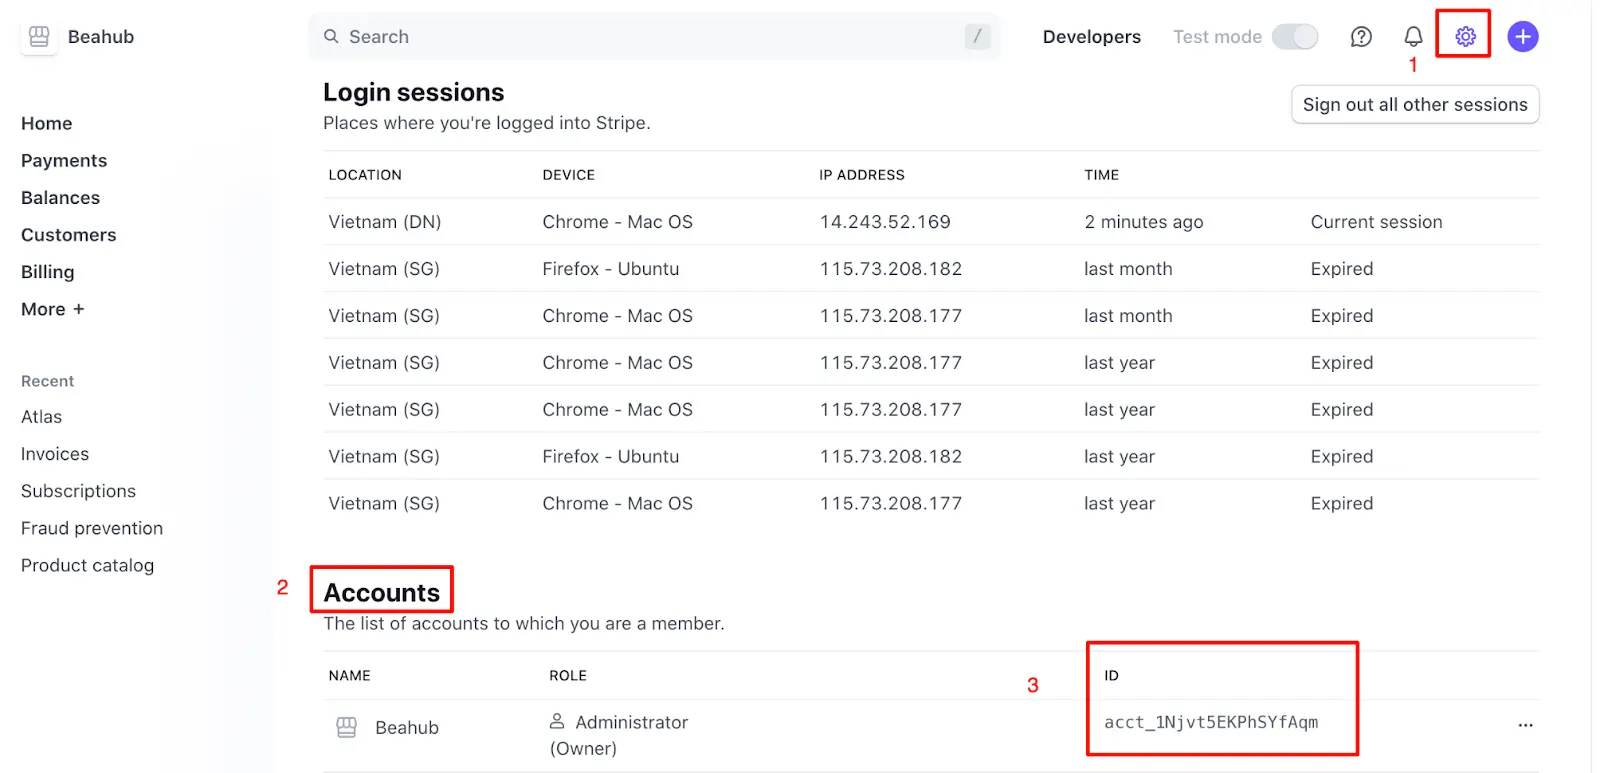Click the 2 minutes ago time cell
This screenshot has height=773, width=1600.
coord(1144,222)
